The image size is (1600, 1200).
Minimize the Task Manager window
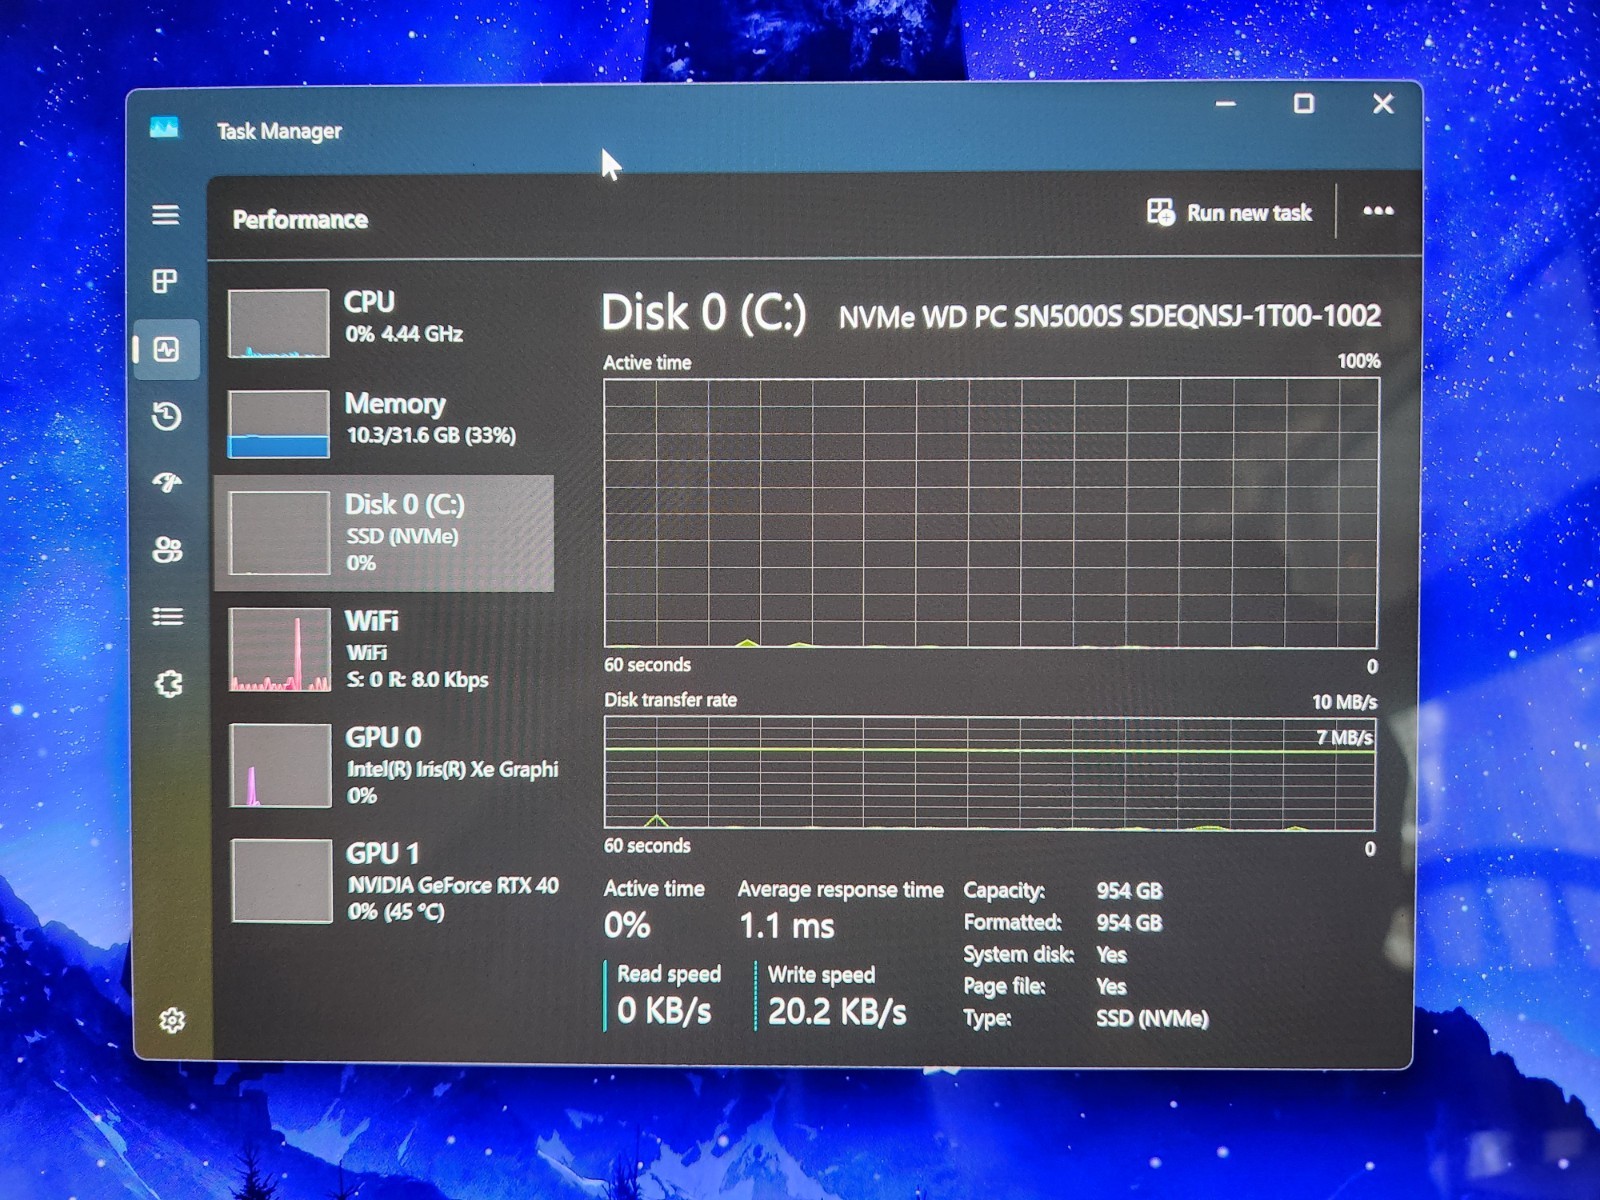click(1226, 104)
